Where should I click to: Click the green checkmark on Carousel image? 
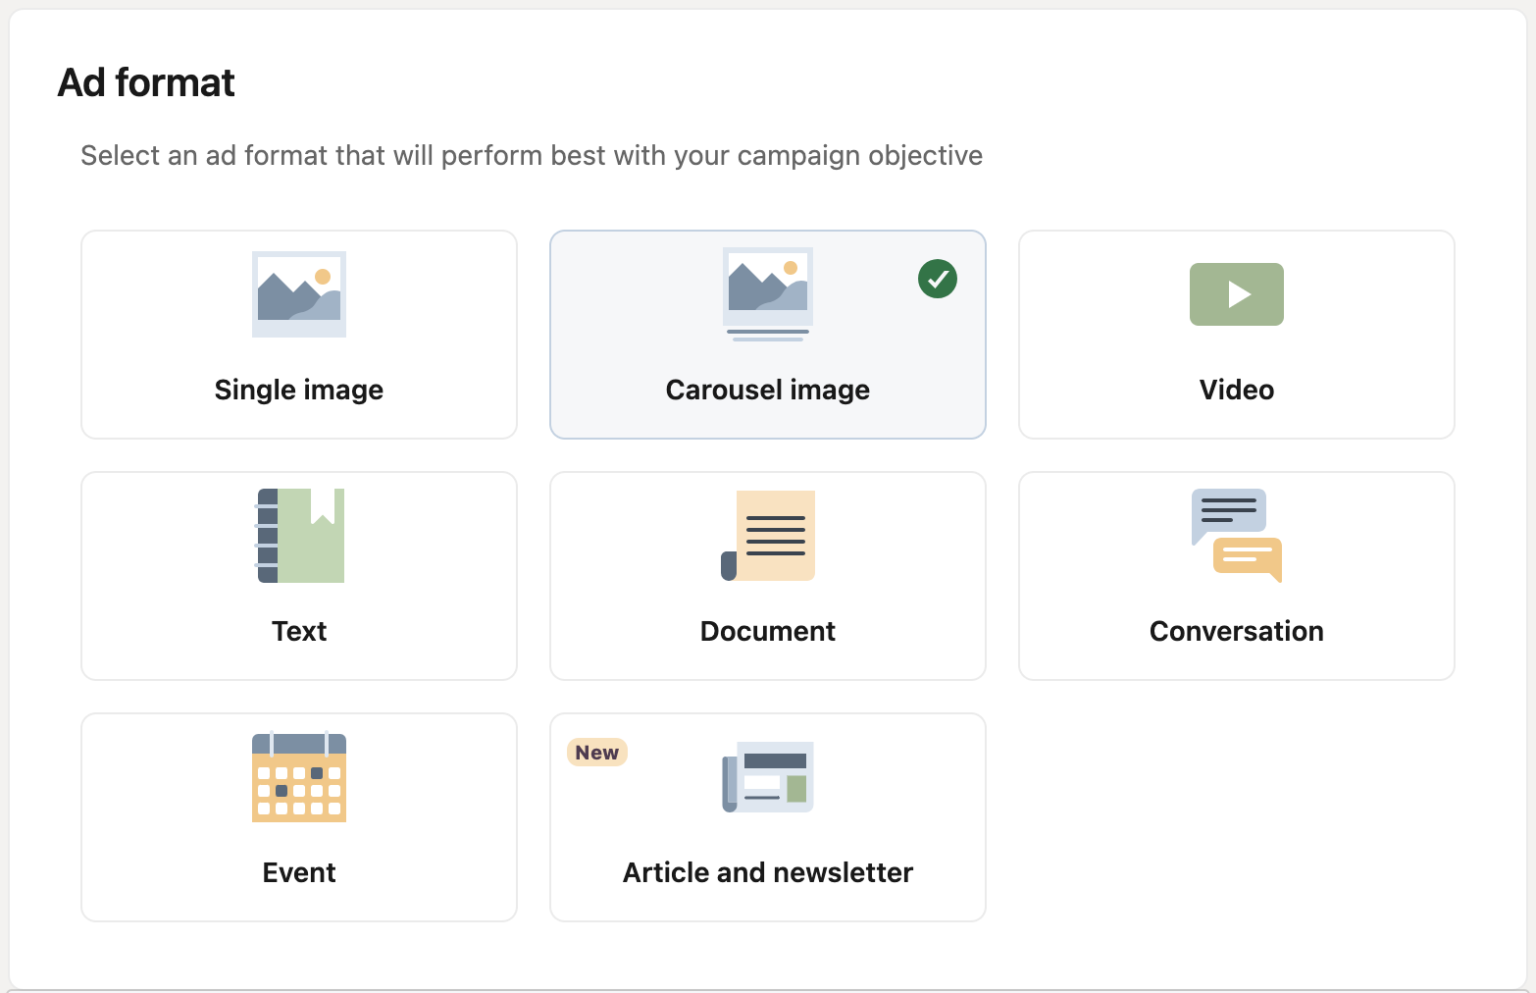937,279
